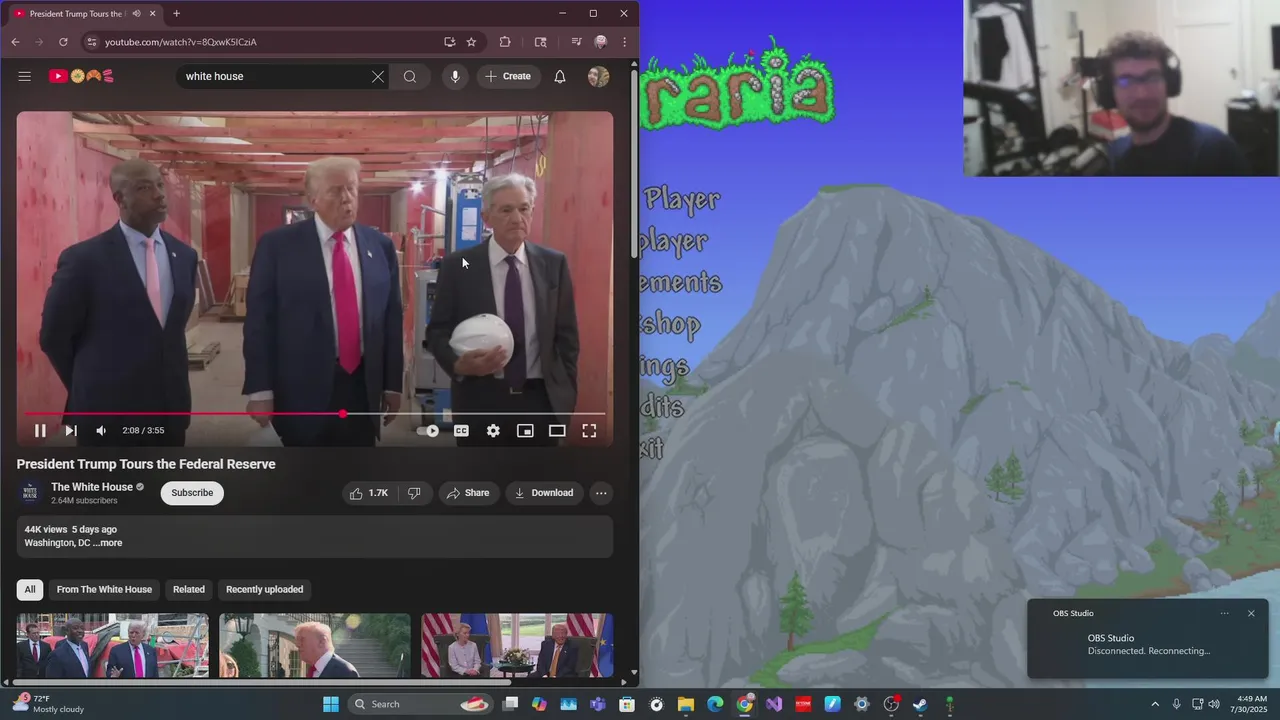This screenshot has width=1280, height=720.
Task: Click The White House channel avatar
Action: pyautogui.click(x=30, y=493)
